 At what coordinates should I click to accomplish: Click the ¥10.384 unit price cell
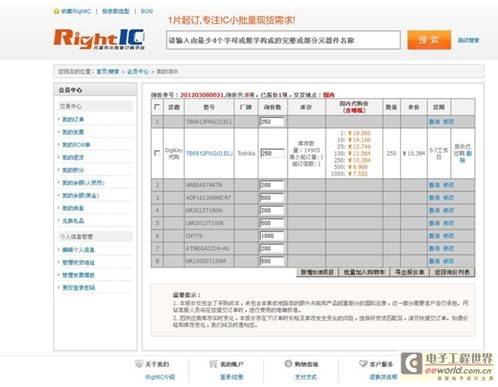[x=413, y=153]
